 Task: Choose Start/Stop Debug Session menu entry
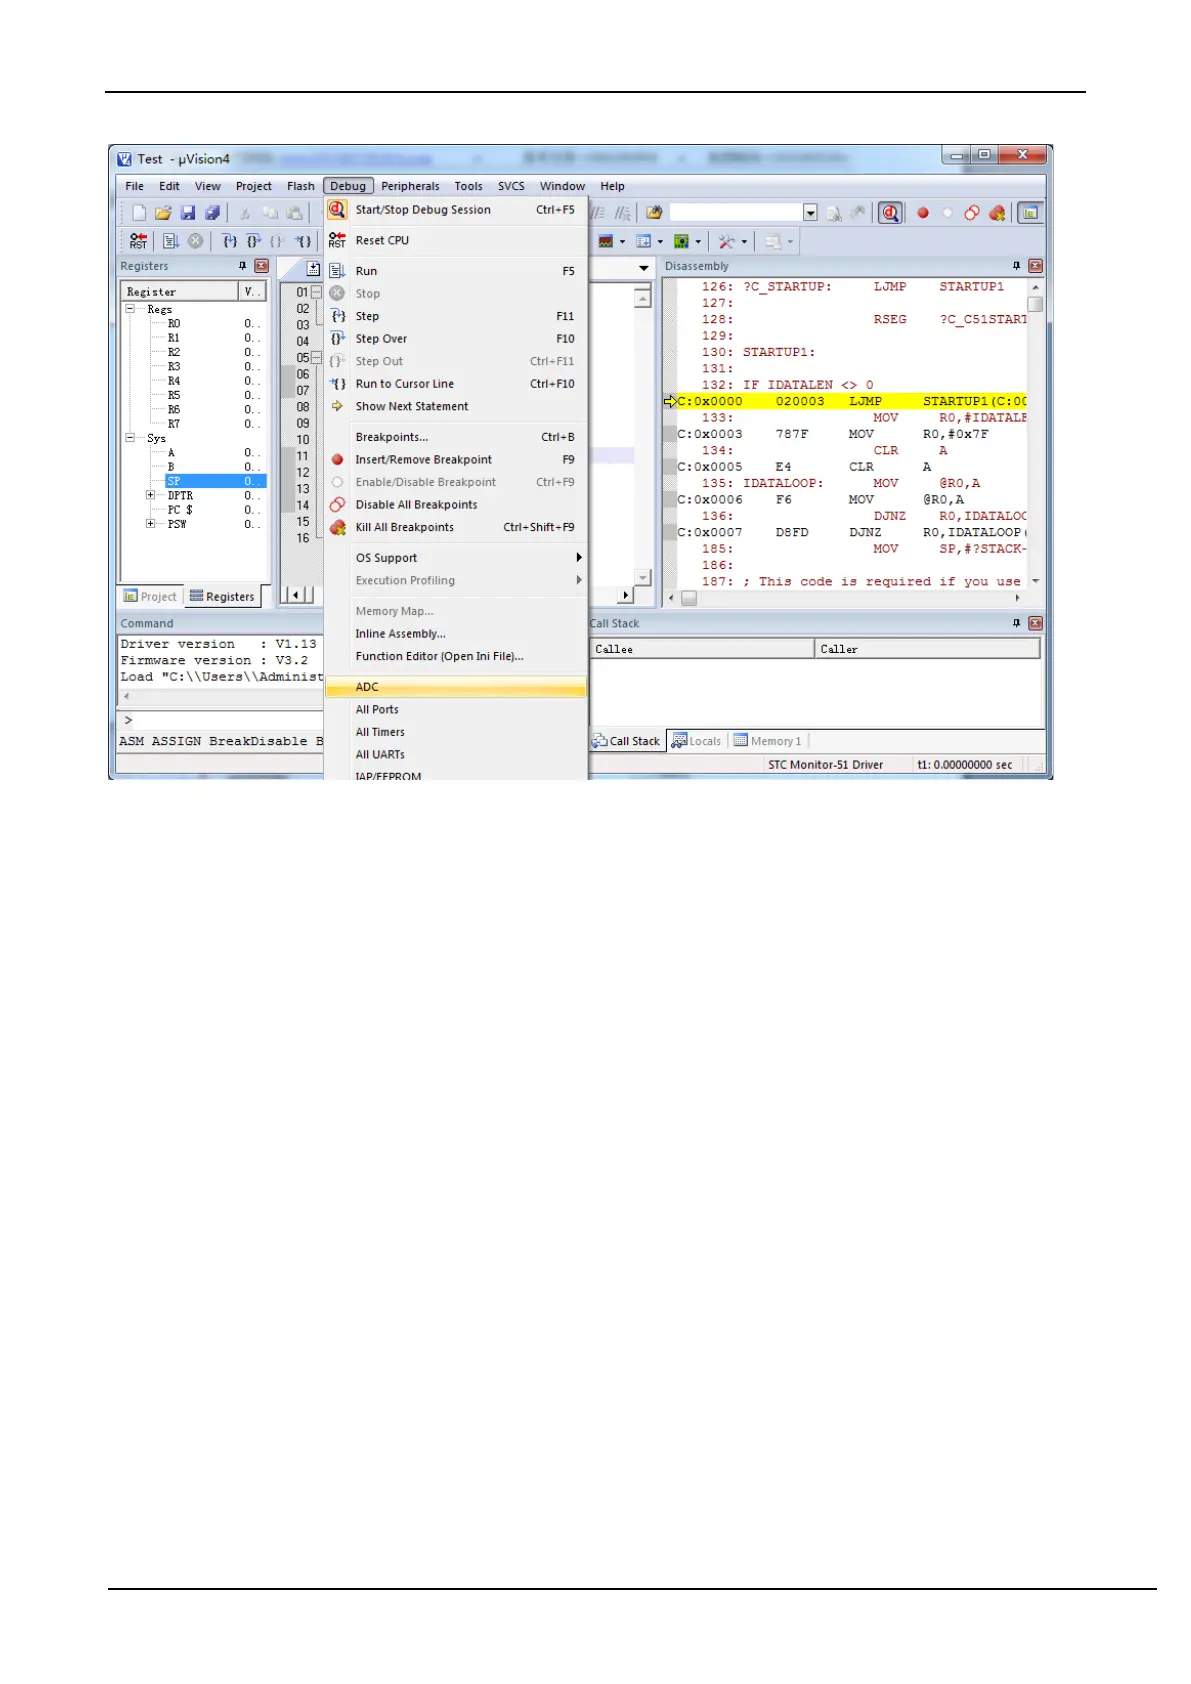click(x=456, y=210)
